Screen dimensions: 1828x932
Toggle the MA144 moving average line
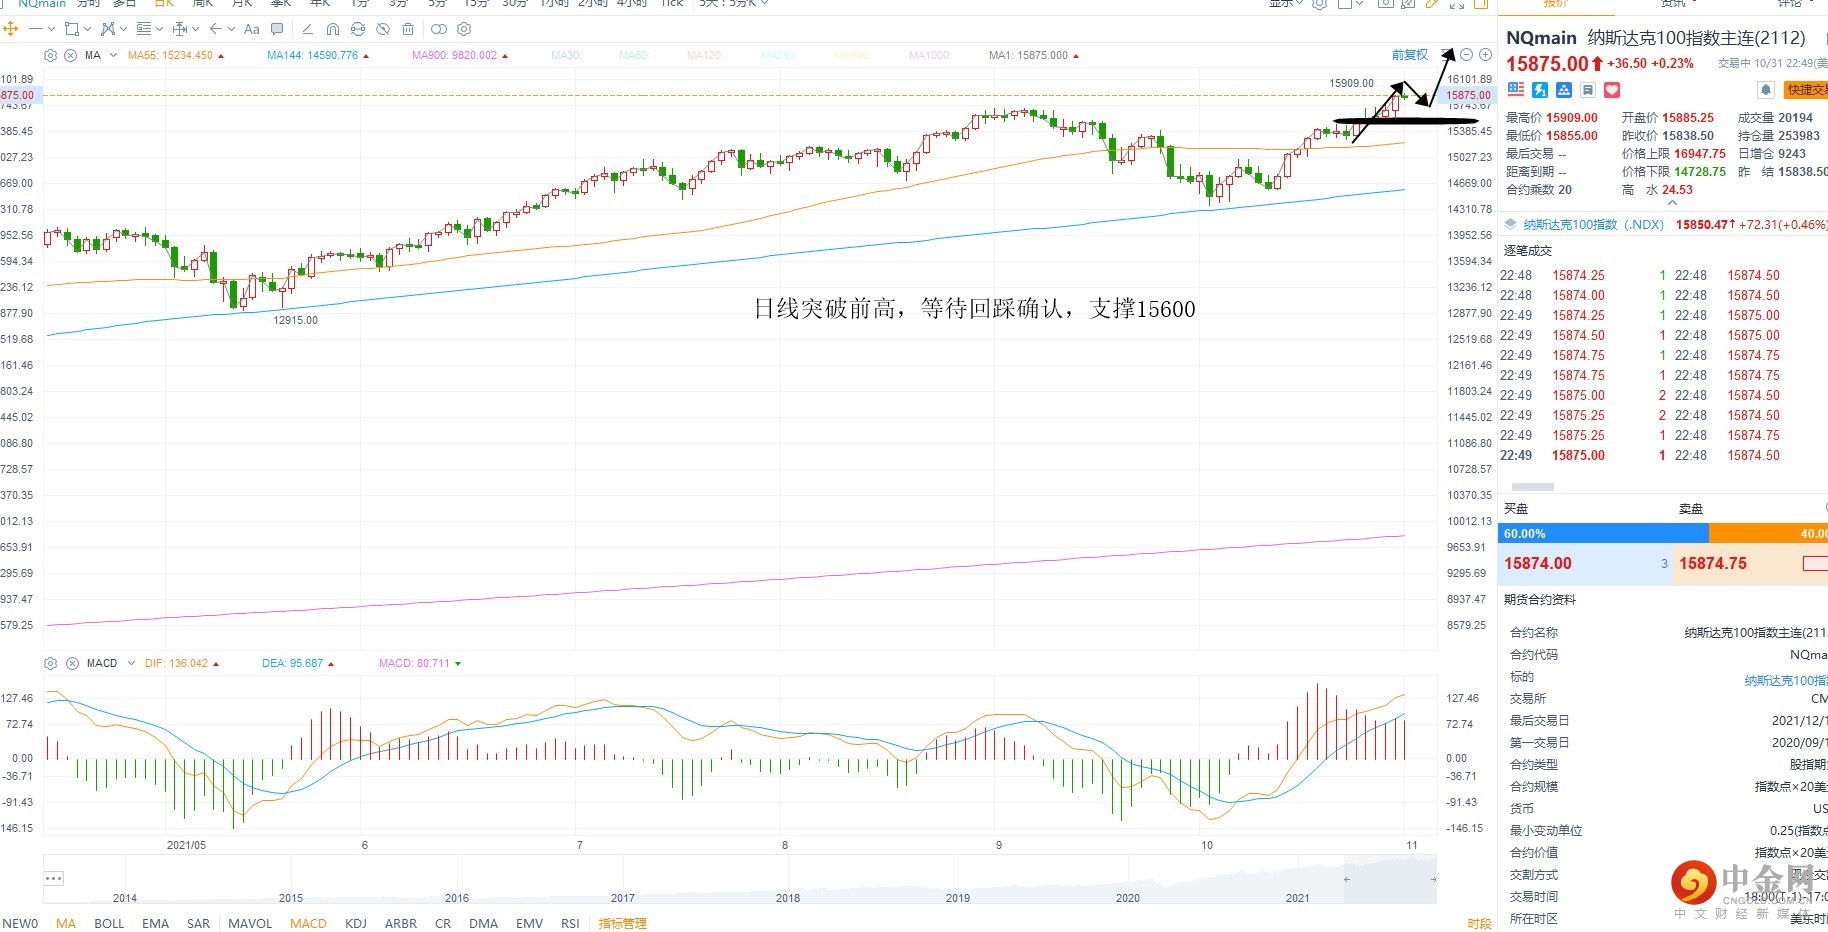(318, 55)
